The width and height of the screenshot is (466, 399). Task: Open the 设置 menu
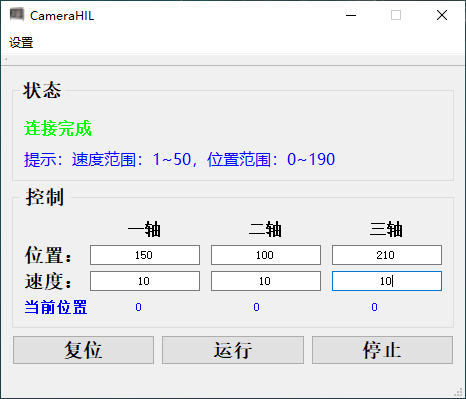(21, 43)
